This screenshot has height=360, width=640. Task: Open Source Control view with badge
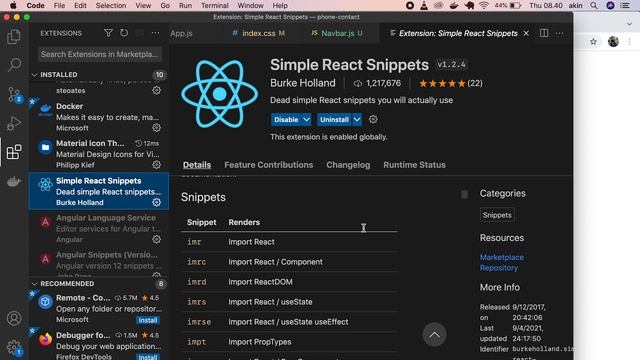pyautogui.click(x=14, y=95)
